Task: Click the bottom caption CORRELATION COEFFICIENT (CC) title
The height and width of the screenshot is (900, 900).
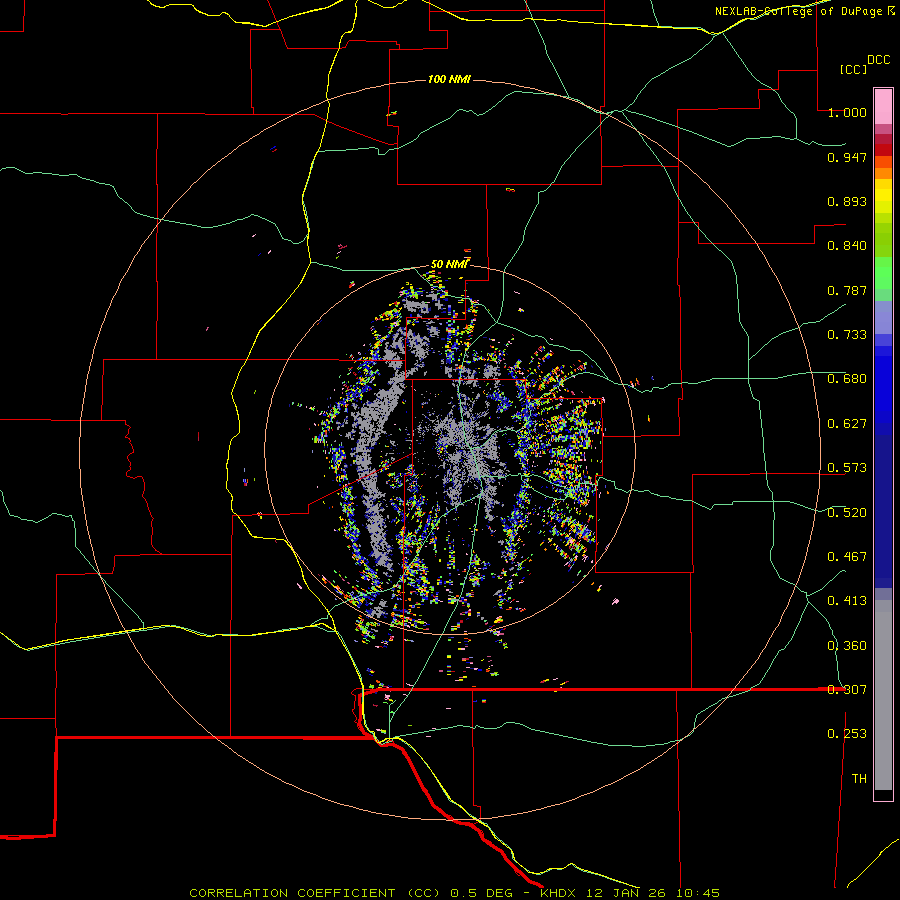Action: click(315, 893)
